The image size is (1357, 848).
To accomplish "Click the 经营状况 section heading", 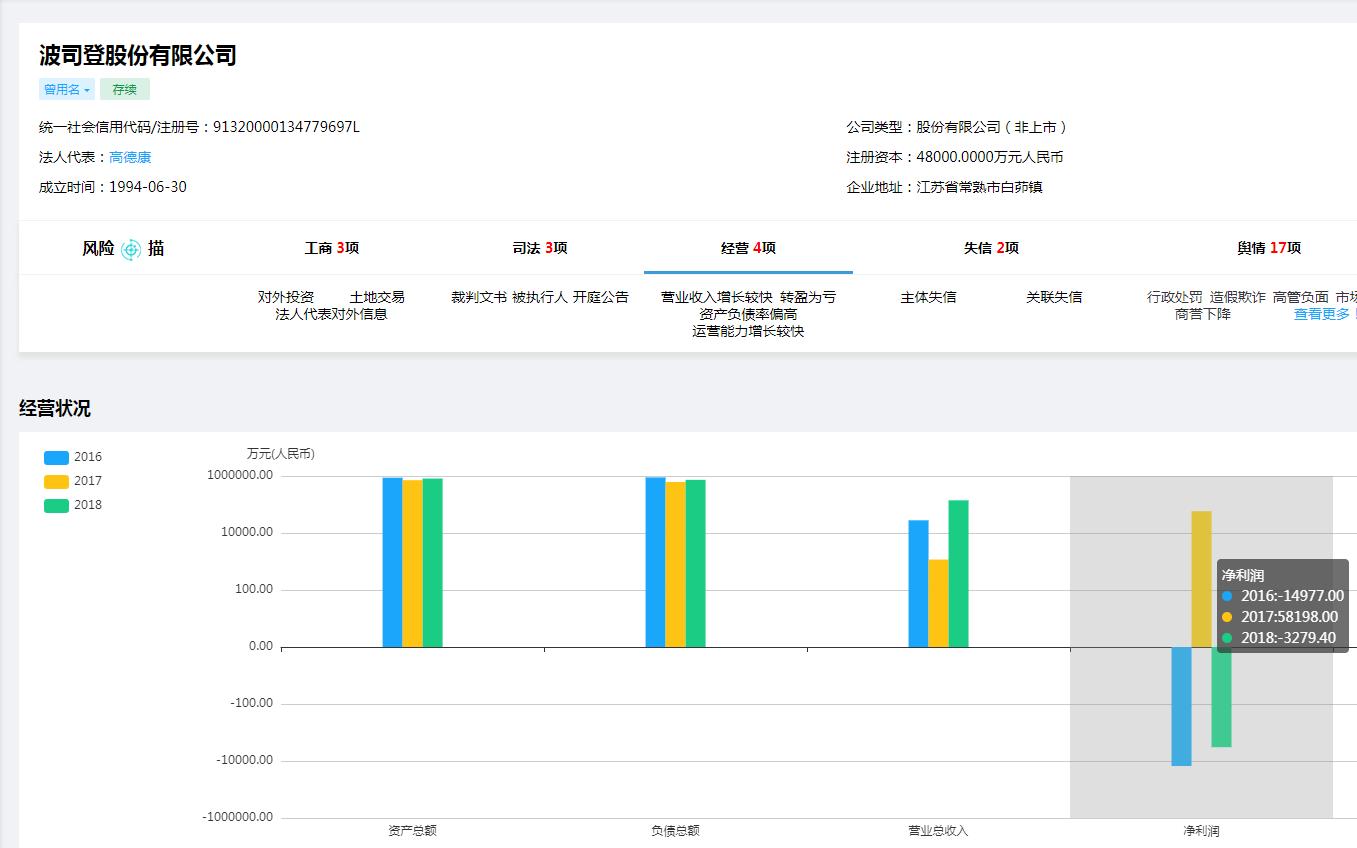I will (55, 408).
